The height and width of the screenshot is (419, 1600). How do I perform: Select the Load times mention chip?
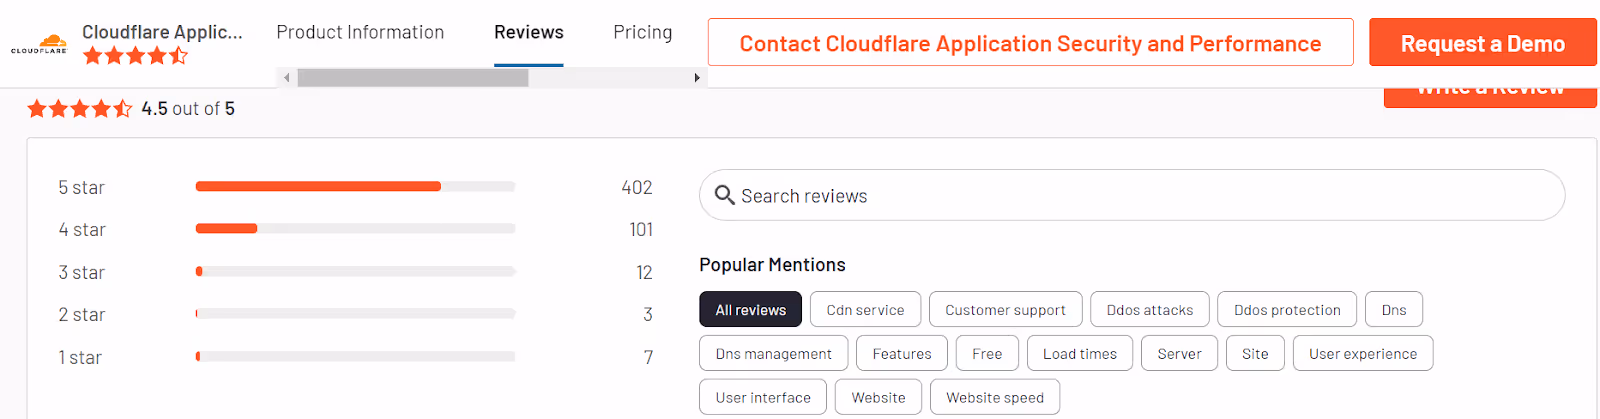(1080, 354)
